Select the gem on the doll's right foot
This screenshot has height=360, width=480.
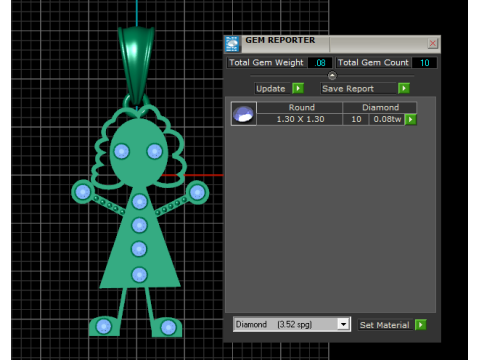[168, 327]
